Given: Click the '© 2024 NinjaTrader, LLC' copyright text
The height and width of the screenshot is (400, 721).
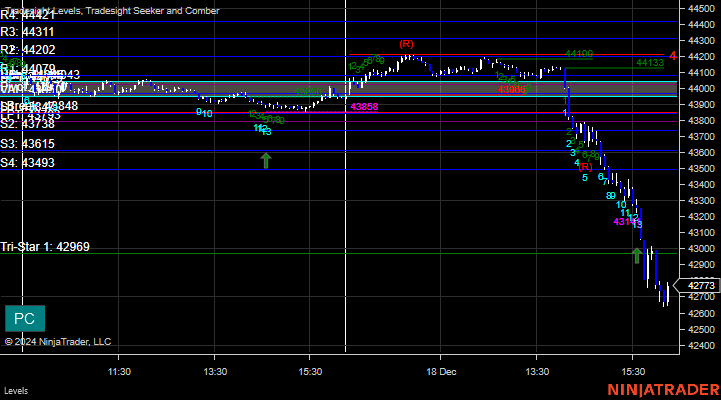Looking at the screenshot, I should (x=58, y=342).
